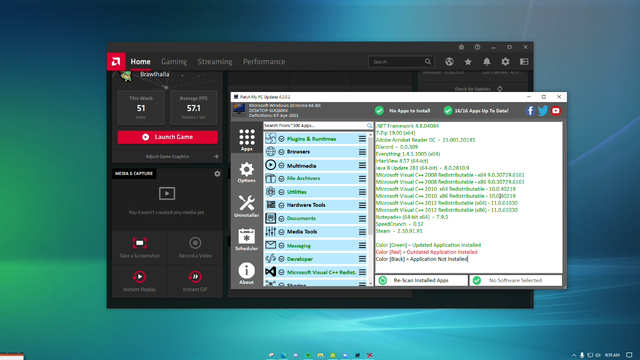Open the Apps section in Patch My PC
Image resolution: width=640 pixels, height=360 pixels.
tap(247, 140)
